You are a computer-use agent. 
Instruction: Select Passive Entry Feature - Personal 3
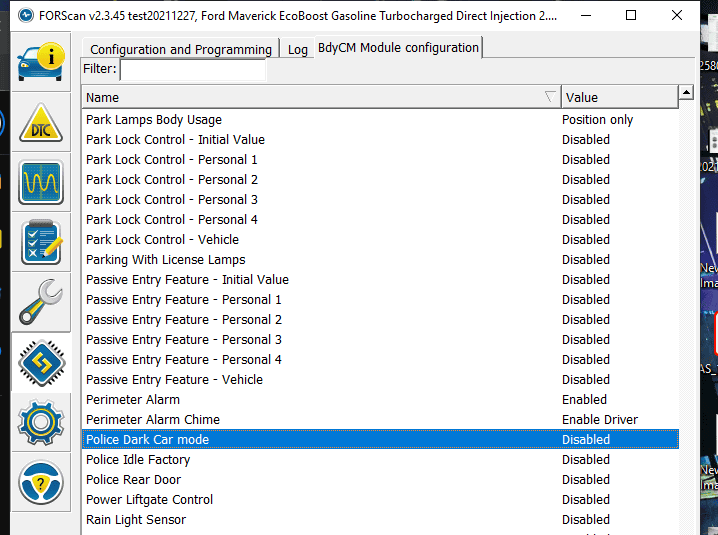[380, 340]
